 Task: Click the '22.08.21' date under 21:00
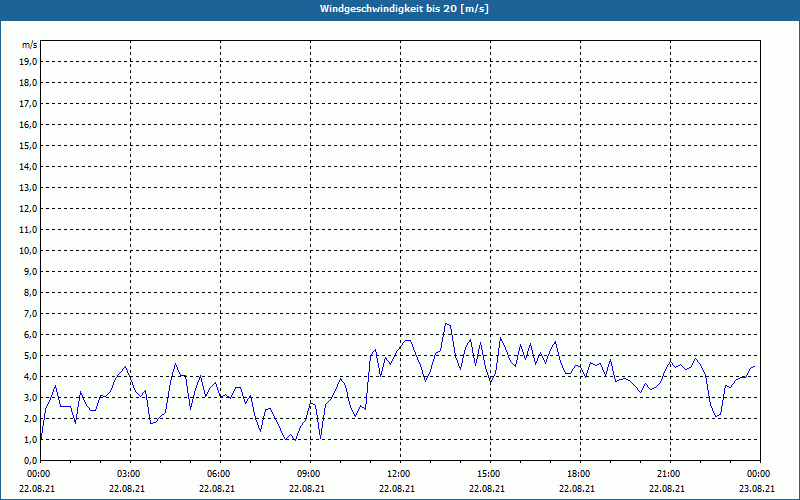667,489
